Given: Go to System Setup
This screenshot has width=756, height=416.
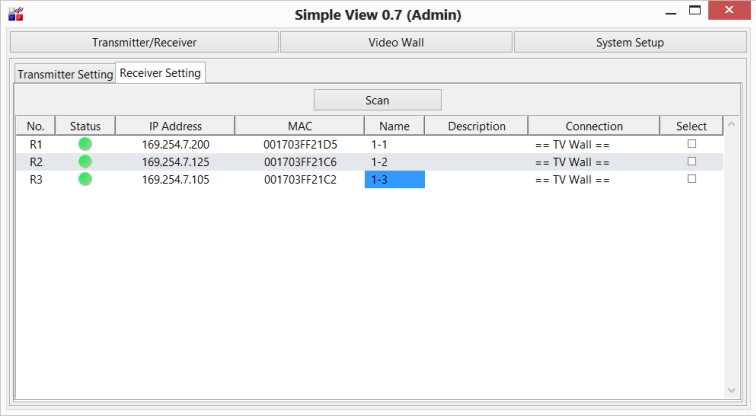Looking at the screenshot, I should coord(629,42).
